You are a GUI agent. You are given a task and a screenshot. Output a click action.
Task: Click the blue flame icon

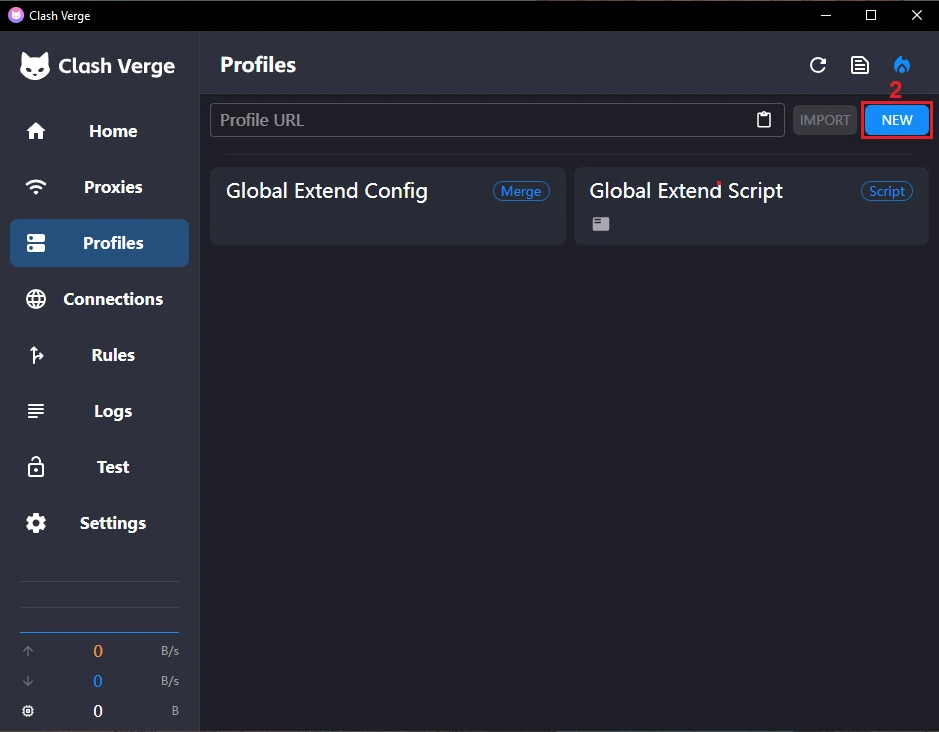902,65
